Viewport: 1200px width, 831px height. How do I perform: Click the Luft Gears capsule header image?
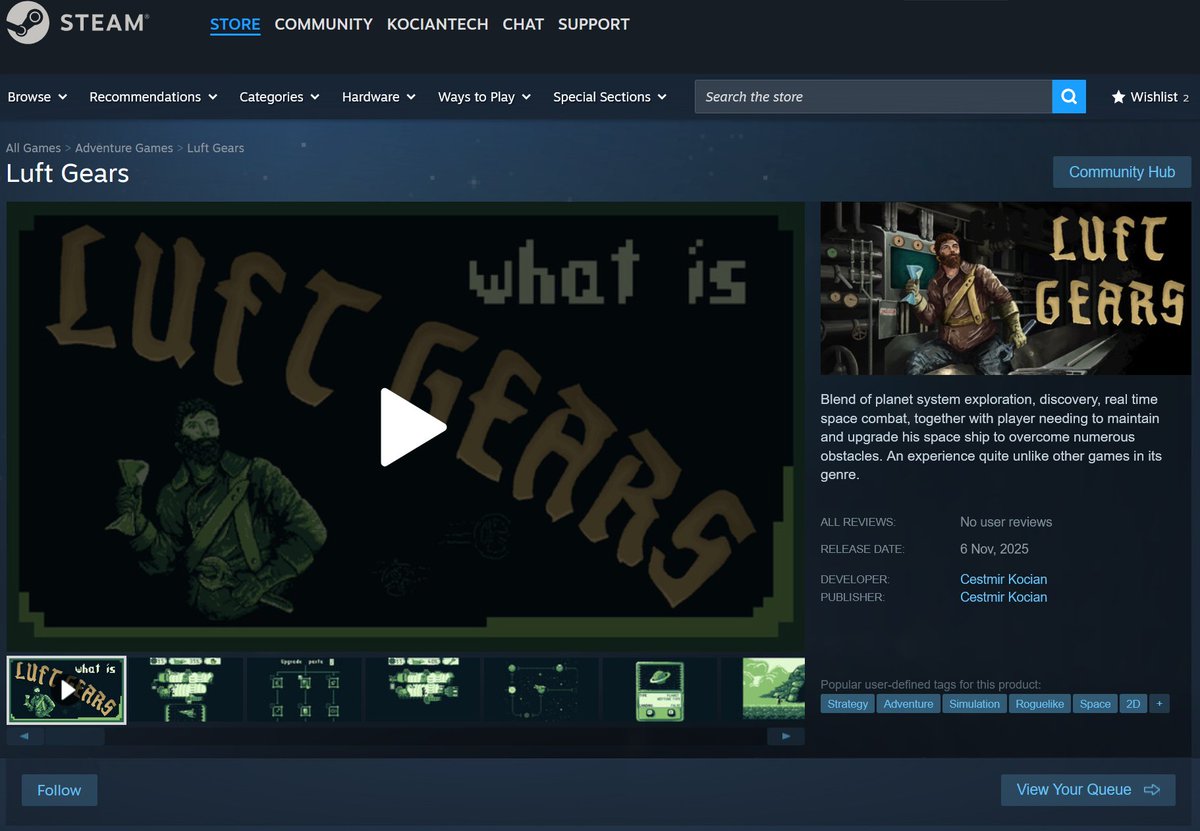[x=1005, y=288]
